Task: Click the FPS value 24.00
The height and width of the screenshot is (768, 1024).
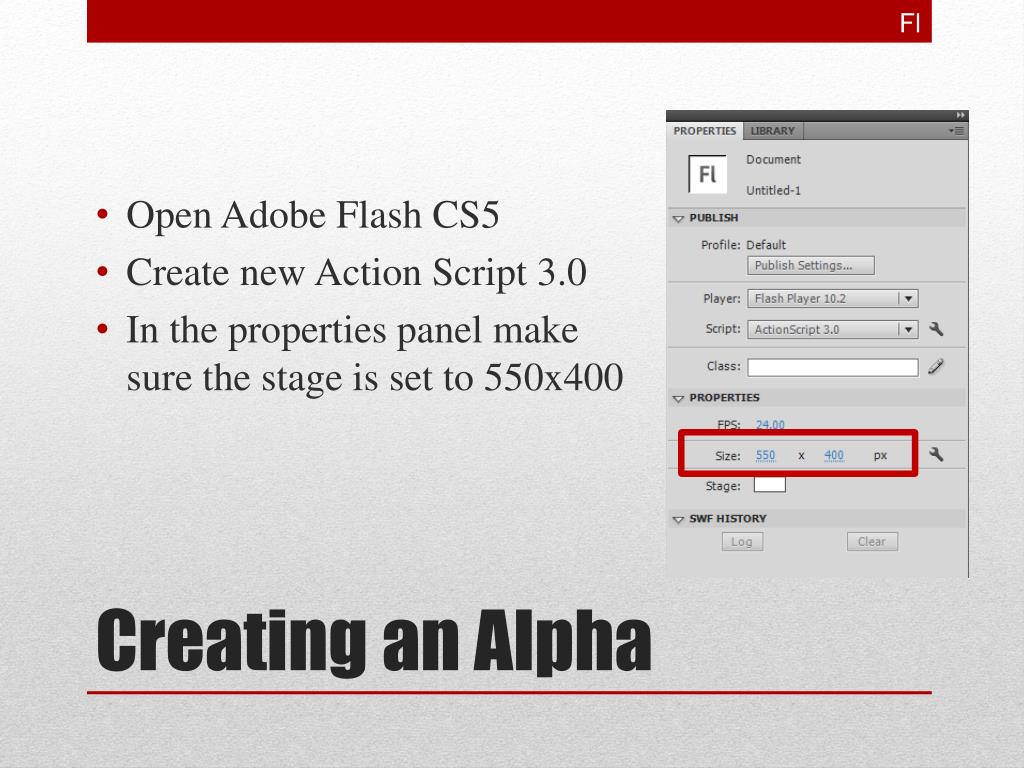Action: [770, 425]
